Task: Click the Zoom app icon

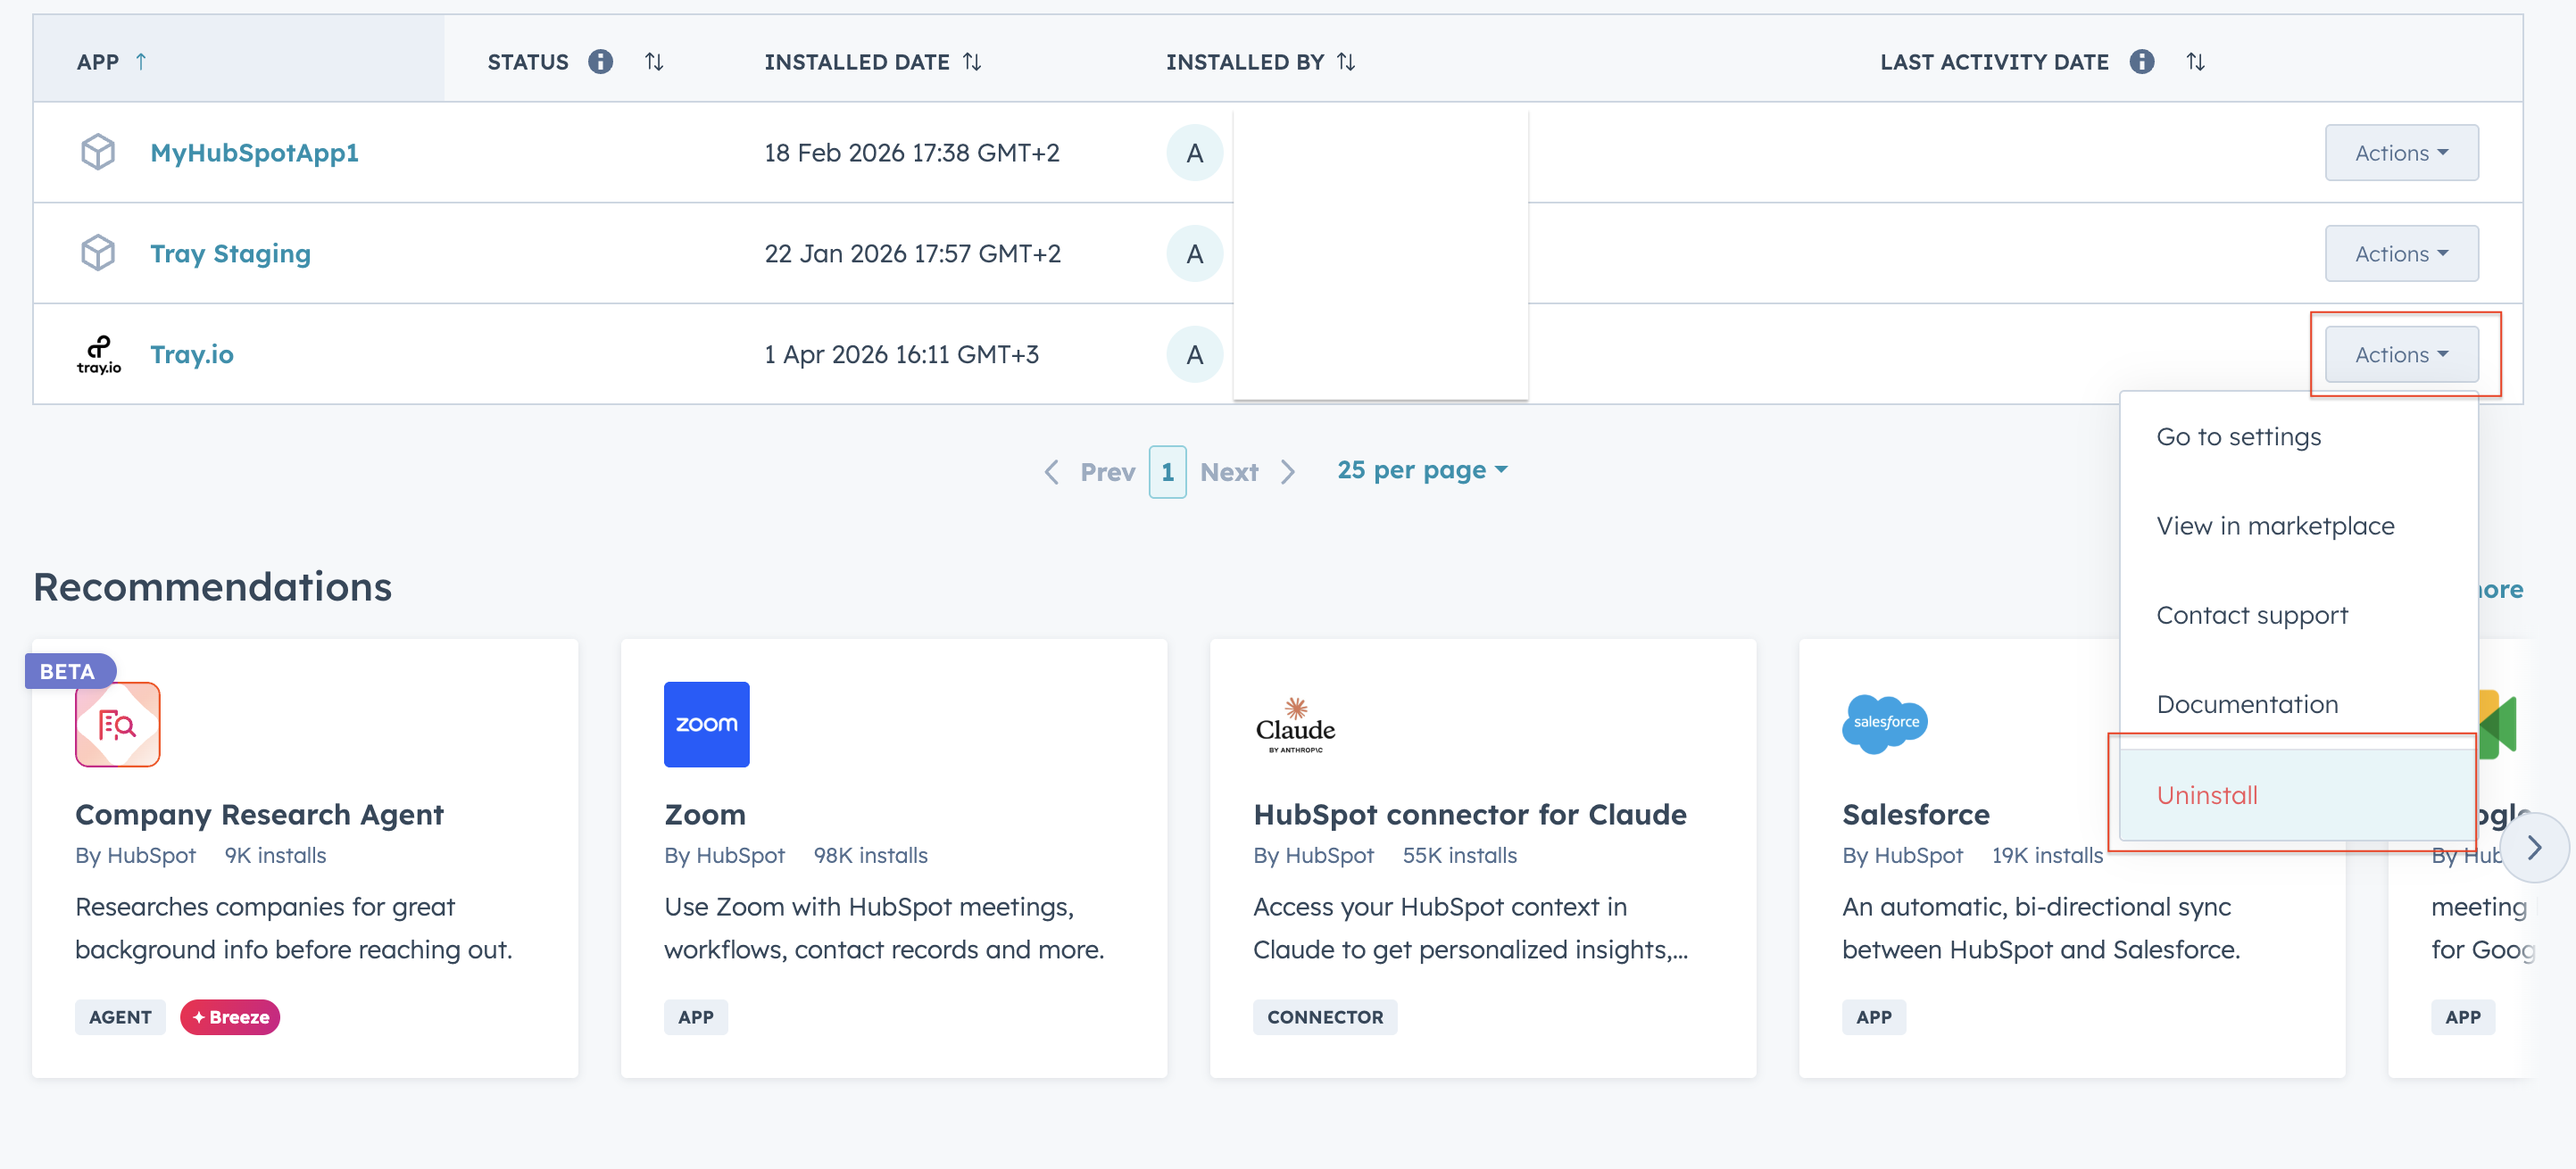Action: (706, 724)
